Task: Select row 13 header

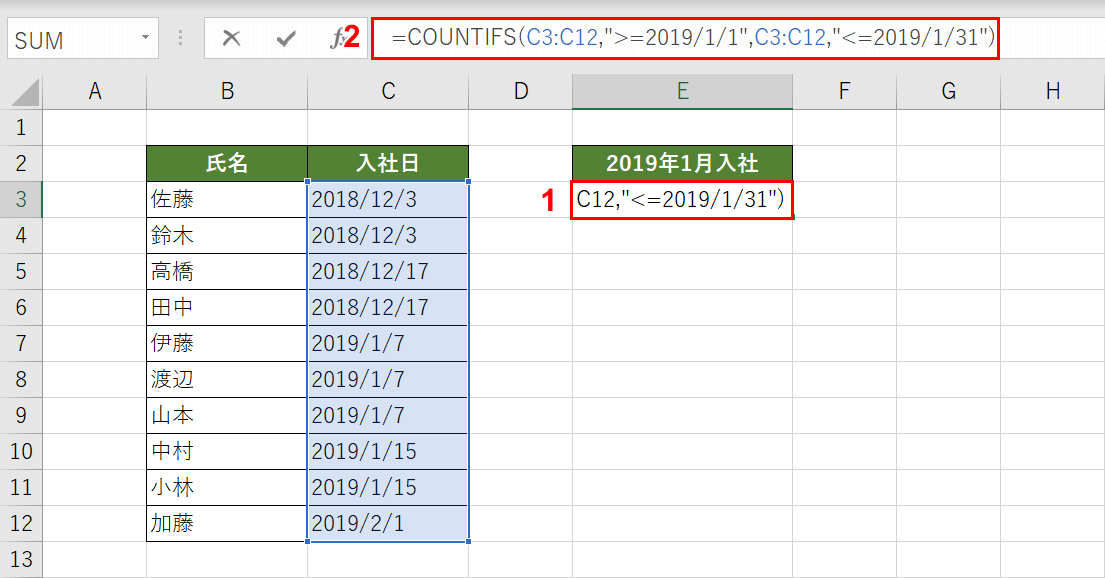Action: [x=21, y=560]
